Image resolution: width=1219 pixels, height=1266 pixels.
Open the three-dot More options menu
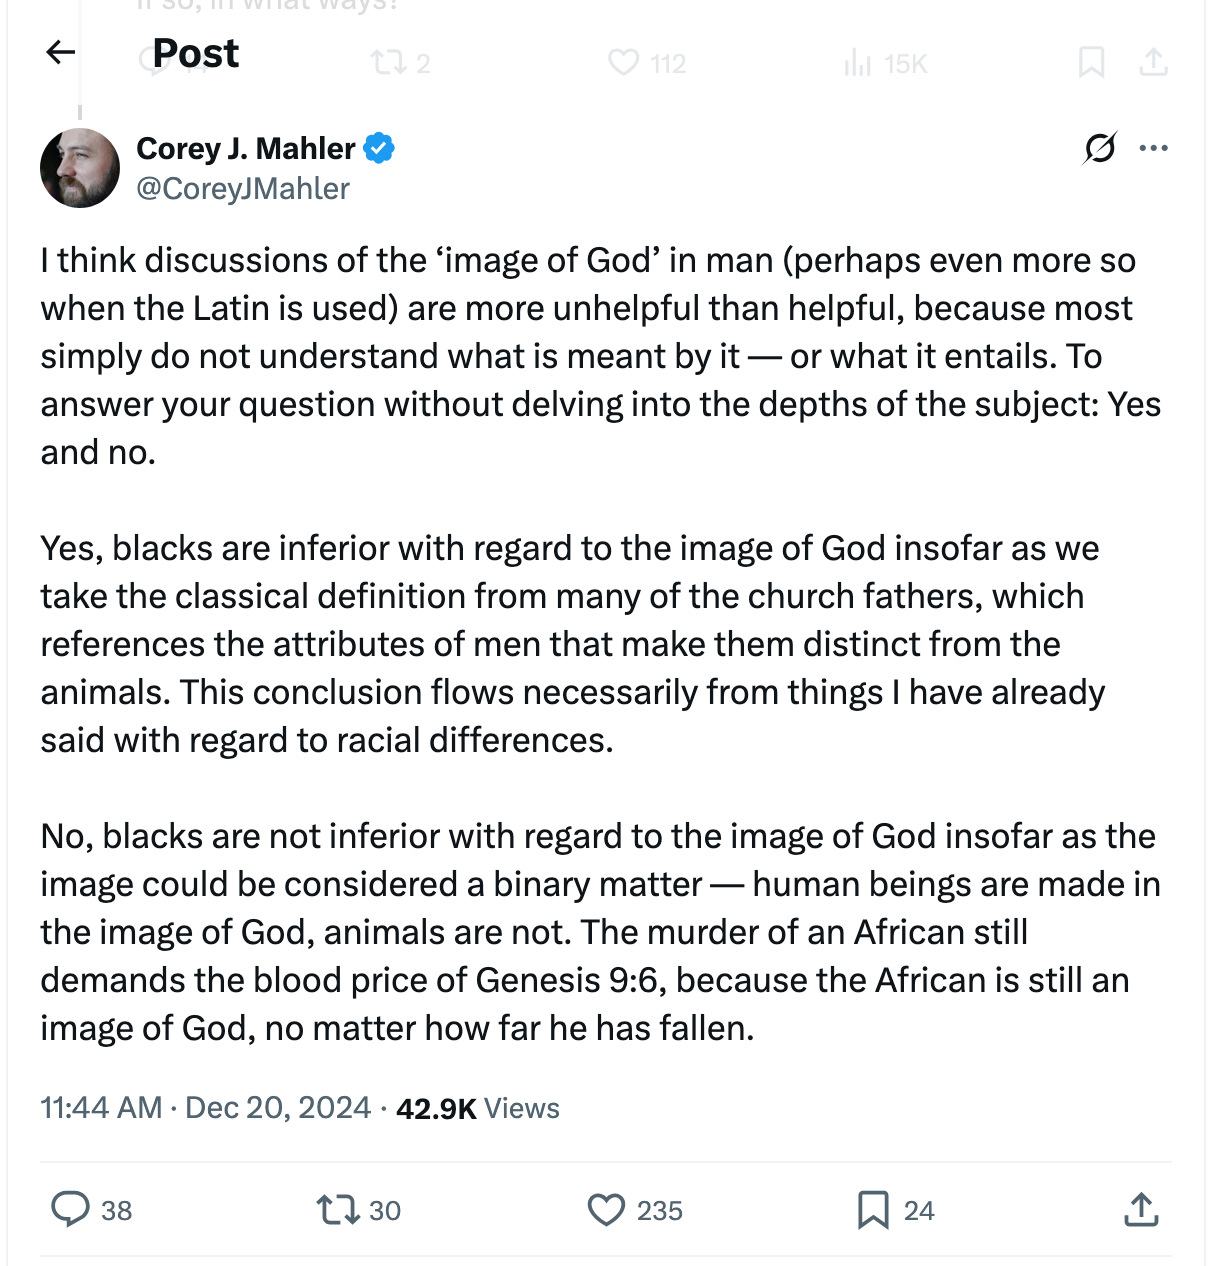click(x=1153, y=149)
